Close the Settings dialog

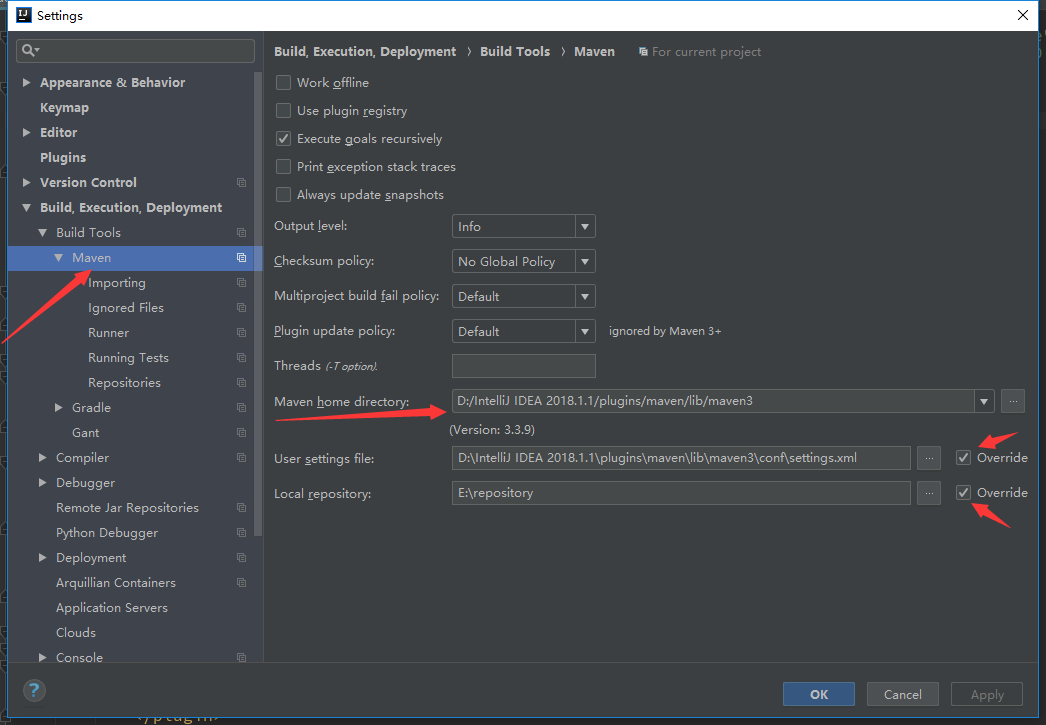coord(1023,15)
